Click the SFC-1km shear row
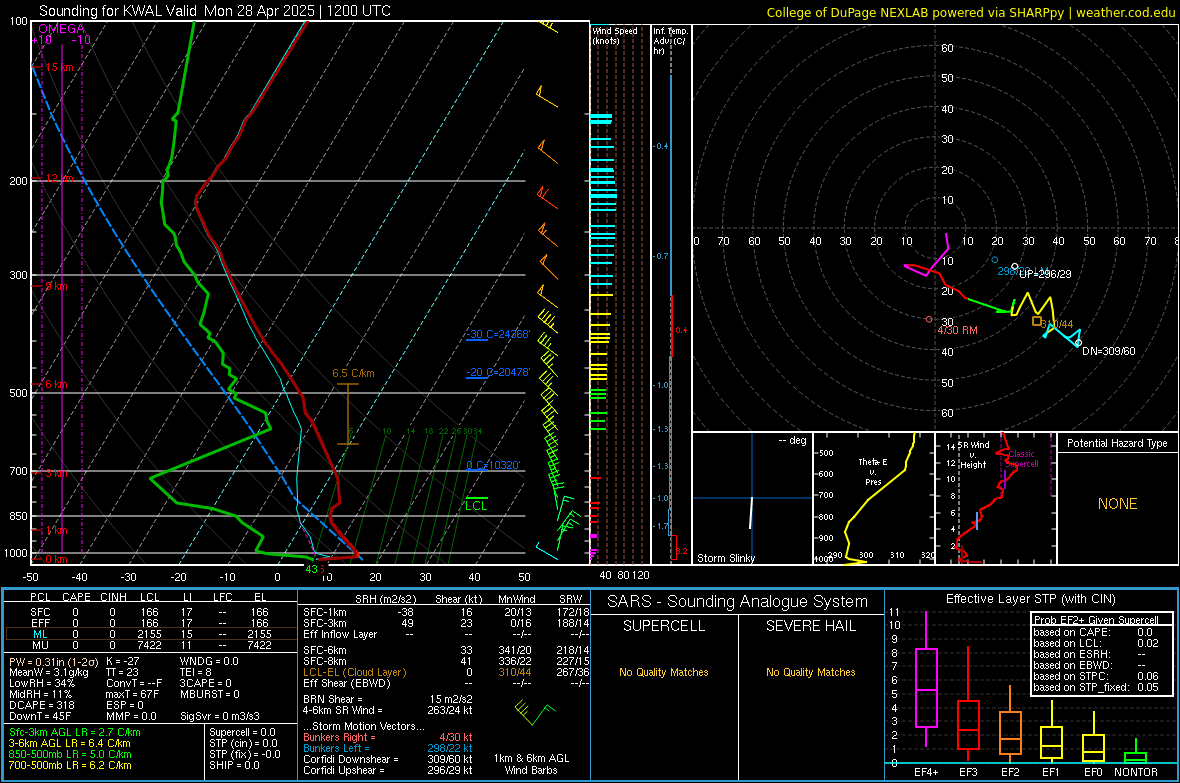This screenshot has width=1180, height=783. 446,612
